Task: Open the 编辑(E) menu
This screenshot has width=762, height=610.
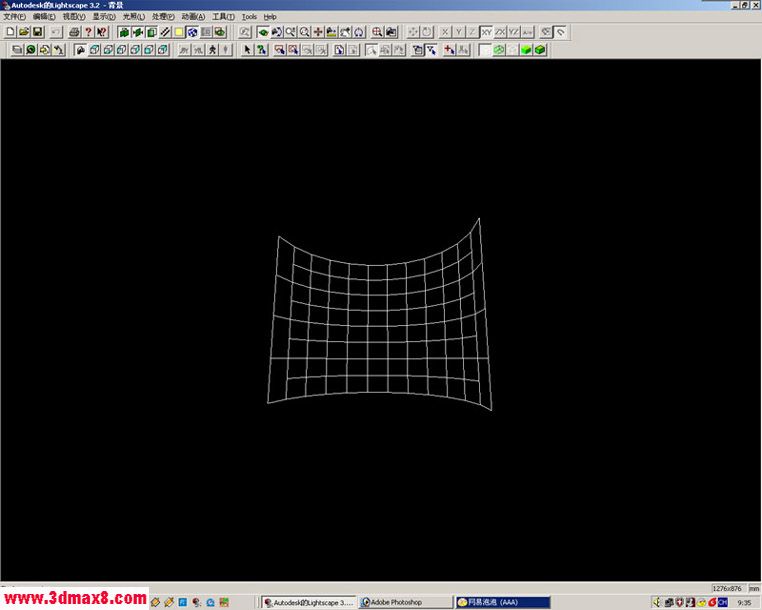Action: 44,17
